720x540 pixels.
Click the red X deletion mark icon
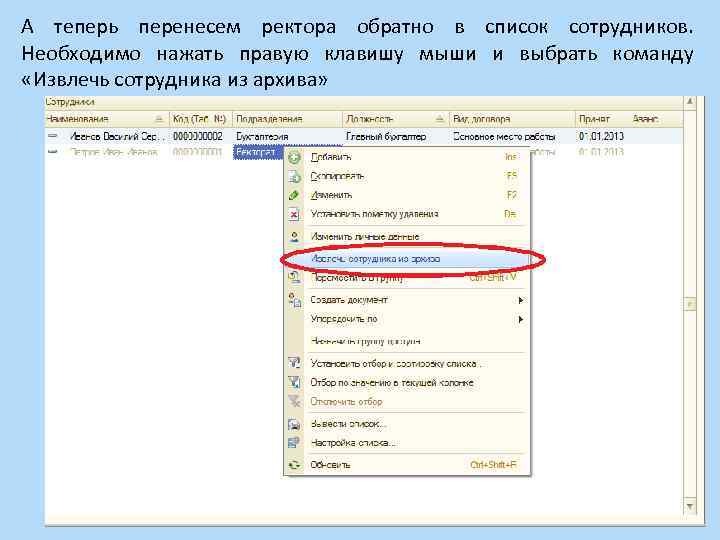[x=294, y=214]
